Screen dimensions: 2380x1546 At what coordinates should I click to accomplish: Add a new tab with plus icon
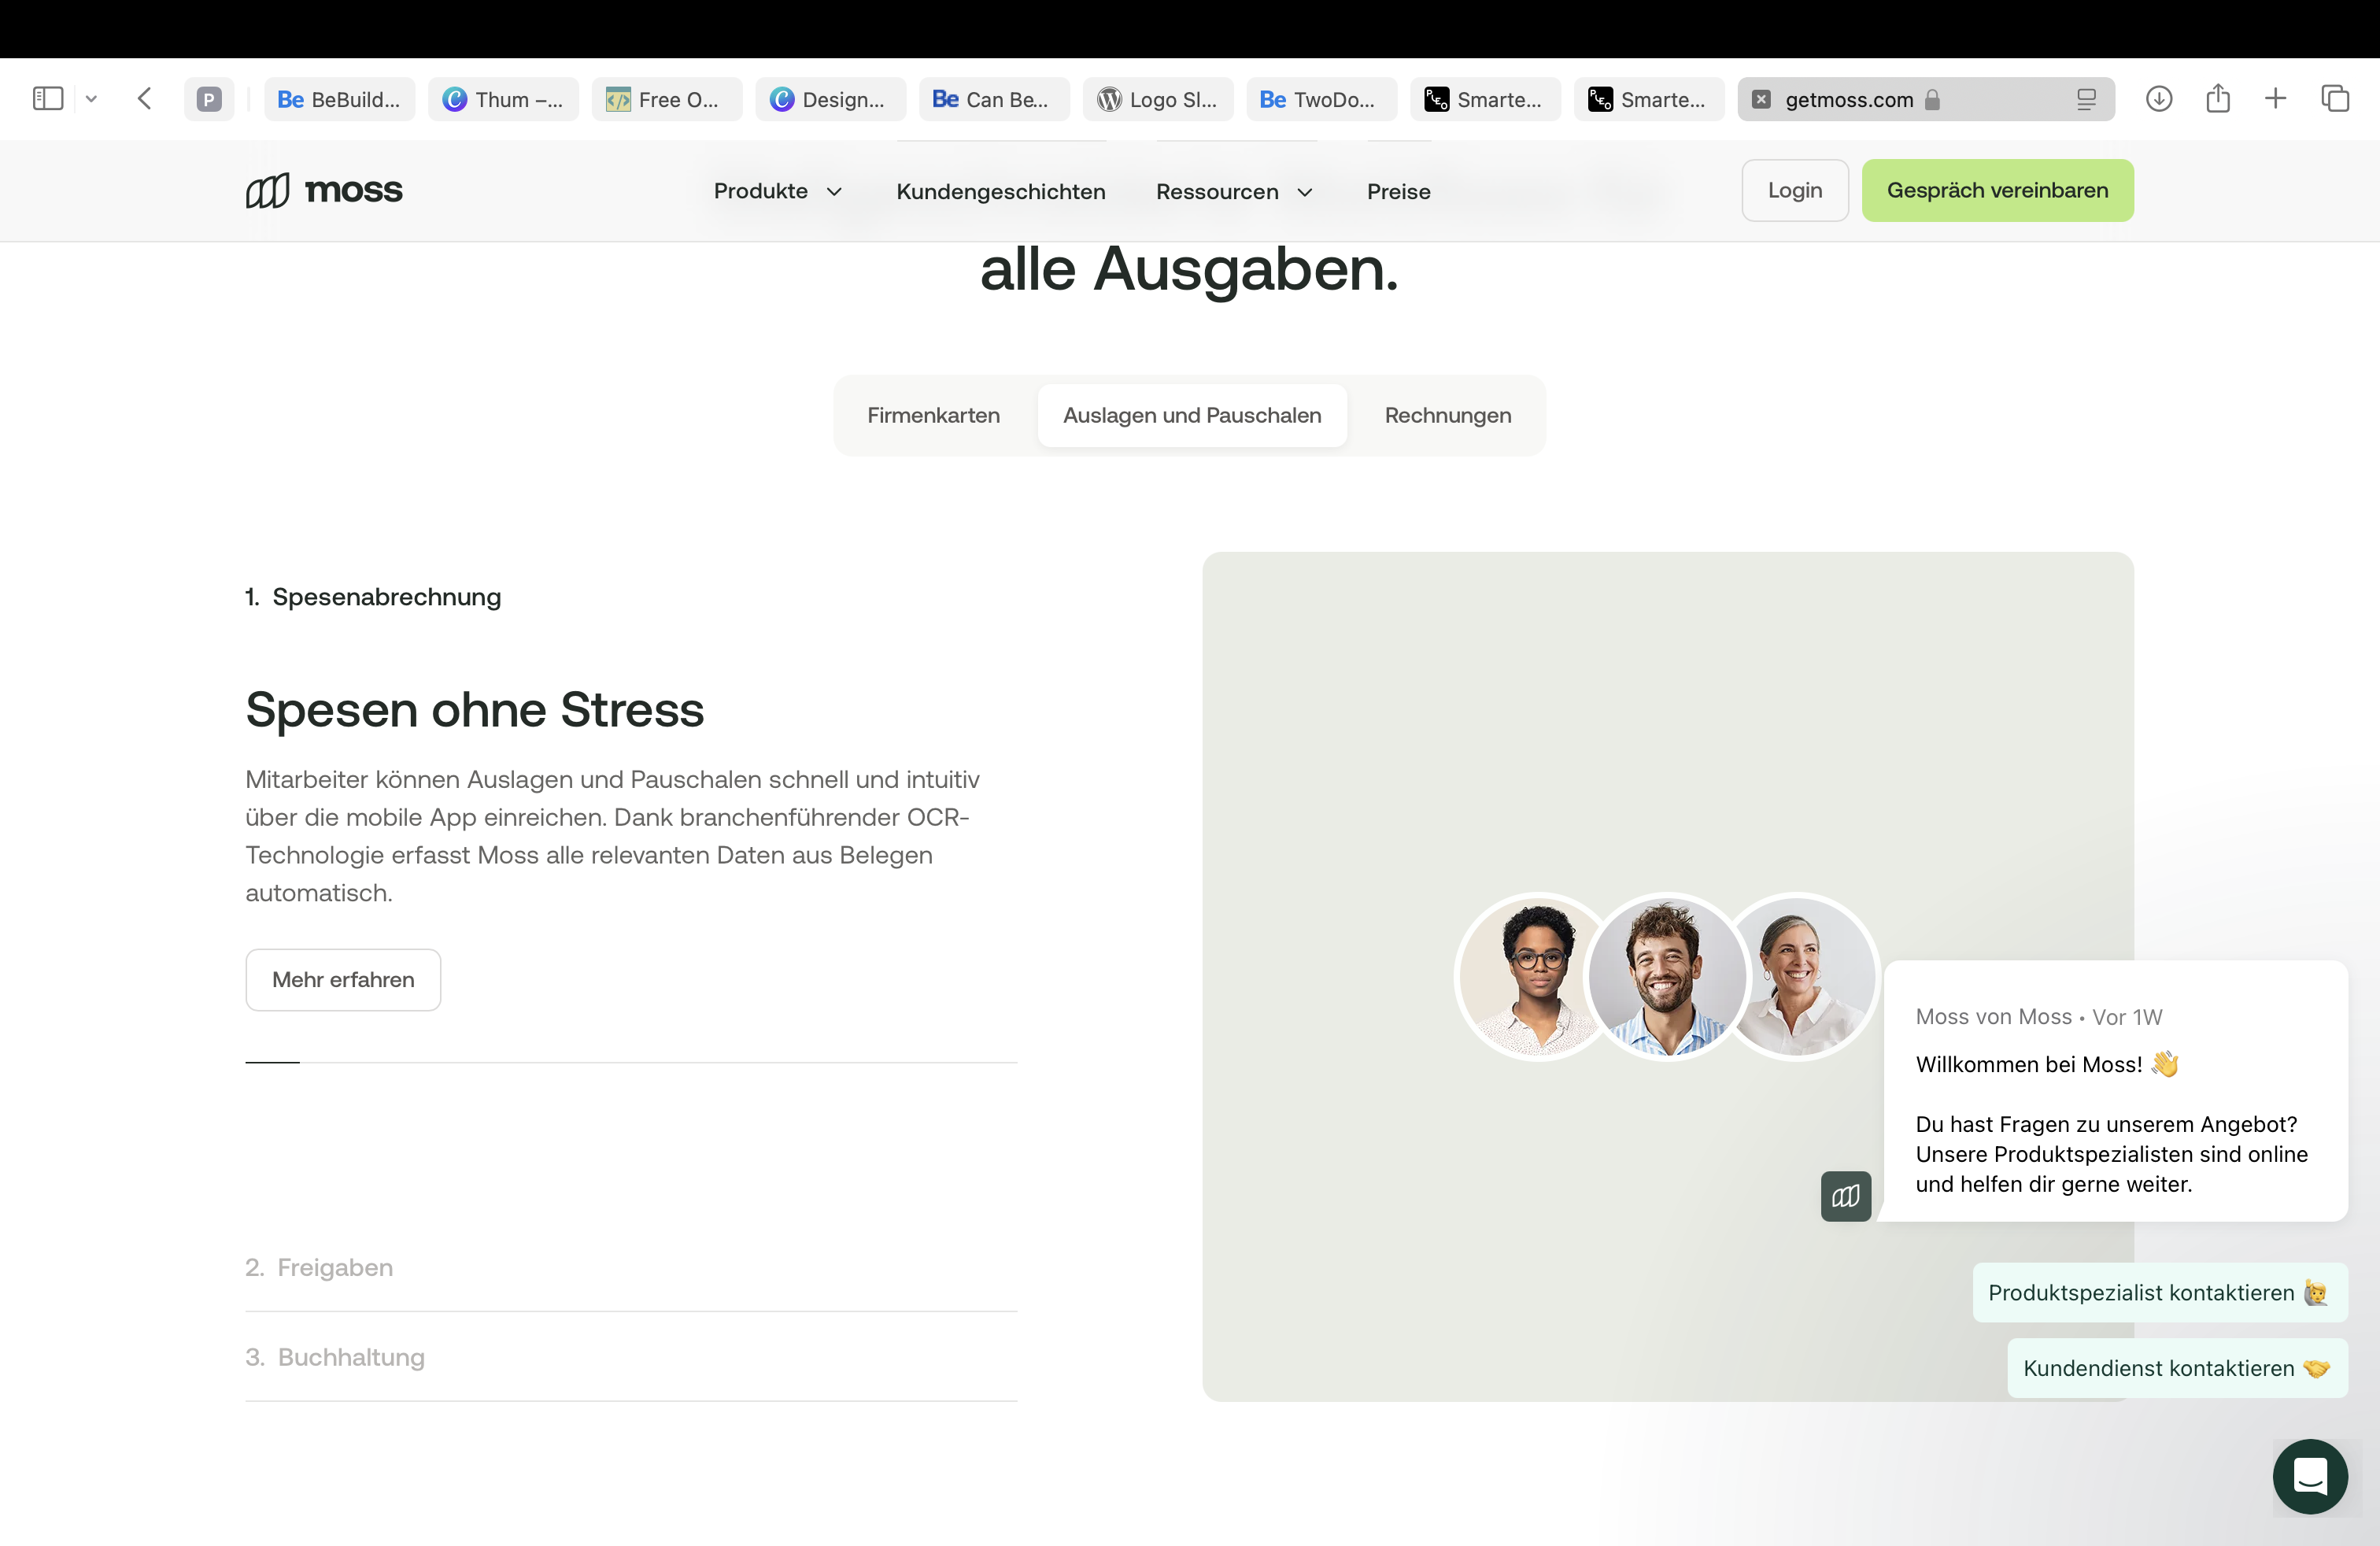(2275, 98)
